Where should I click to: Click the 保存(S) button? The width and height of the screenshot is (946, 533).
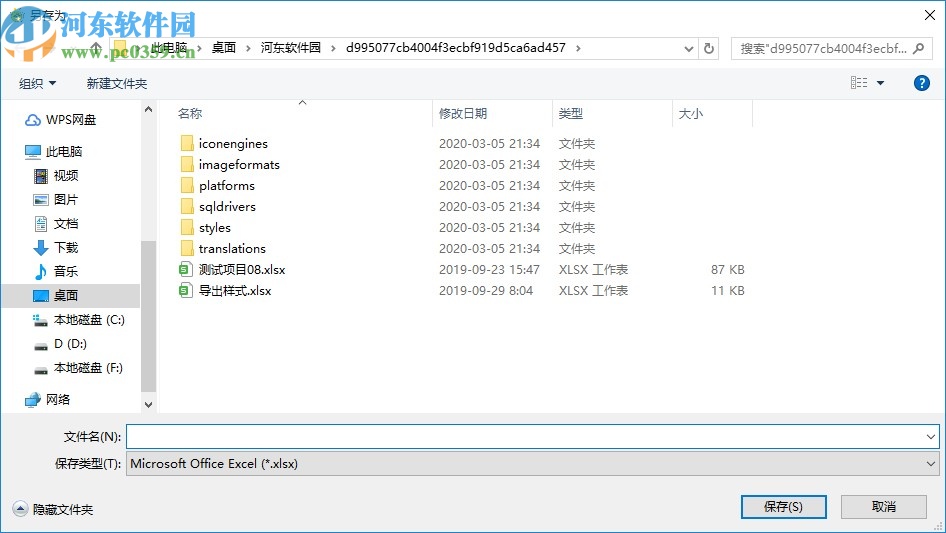click(x=784, y=507)
